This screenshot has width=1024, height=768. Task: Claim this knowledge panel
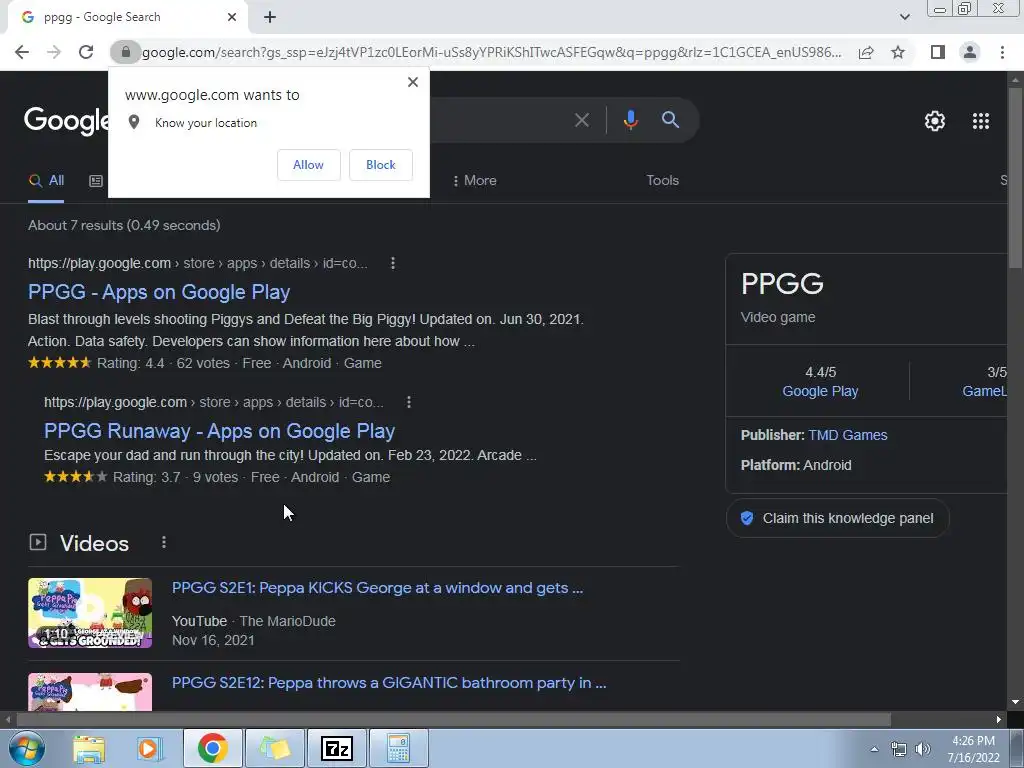tap(837, 519)
